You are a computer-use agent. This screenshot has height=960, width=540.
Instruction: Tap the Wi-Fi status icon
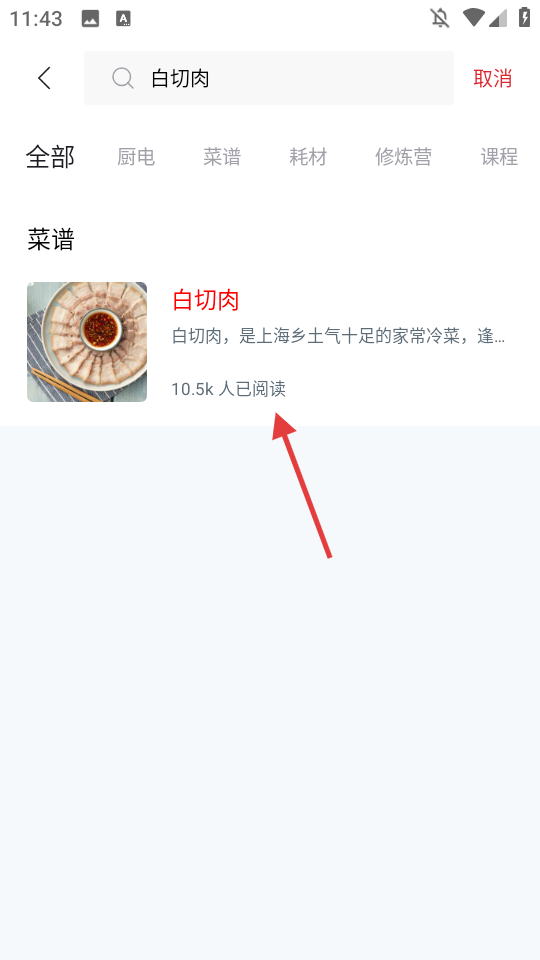tap(474, 18)
